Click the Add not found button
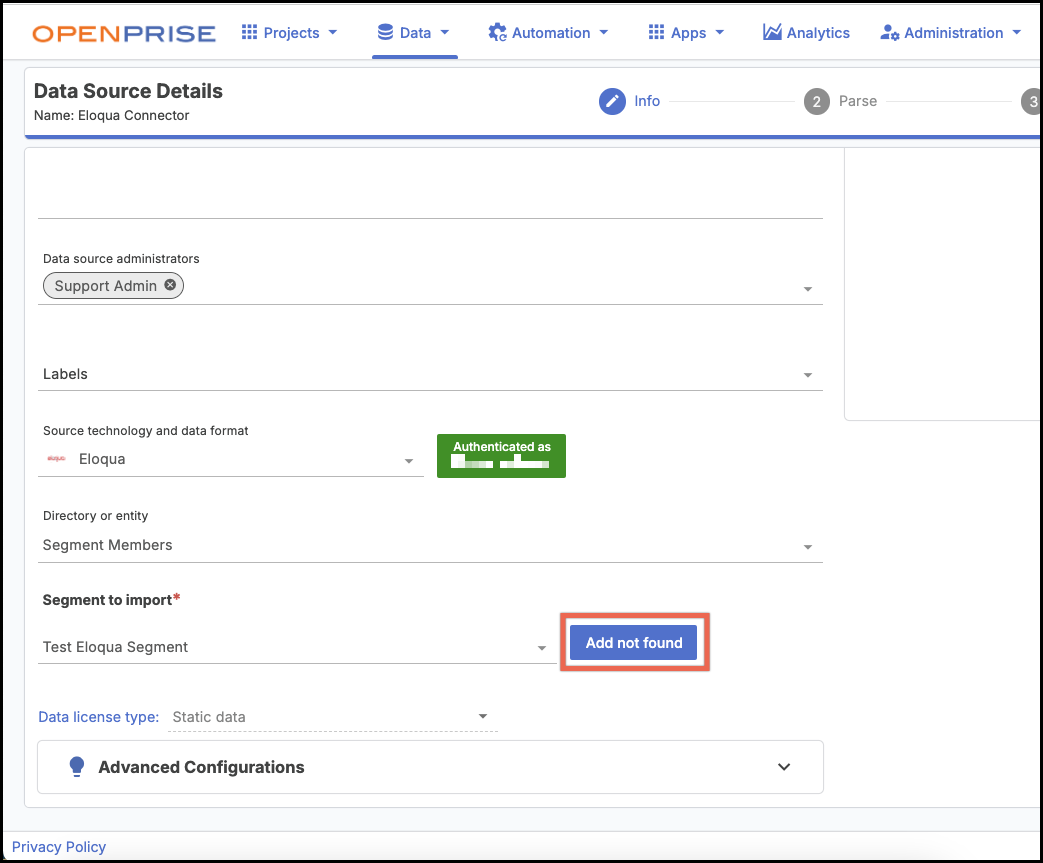Viewport: 1043px width, 863px height. click(x=634, y=643)
